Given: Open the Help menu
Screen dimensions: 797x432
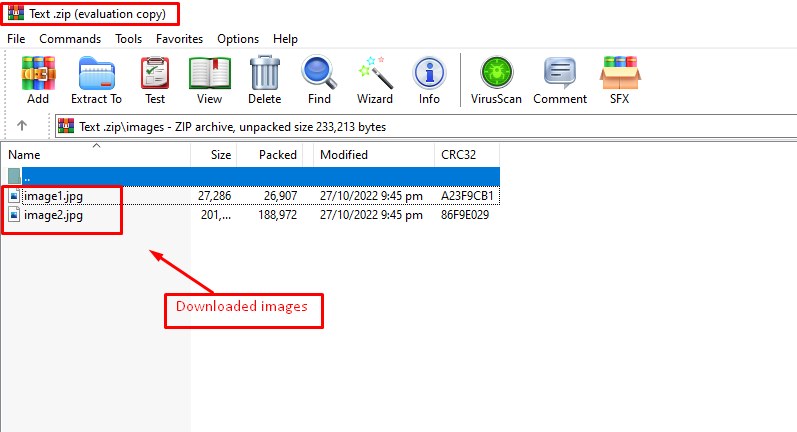Looking at the screenshot, I should 285,39.
